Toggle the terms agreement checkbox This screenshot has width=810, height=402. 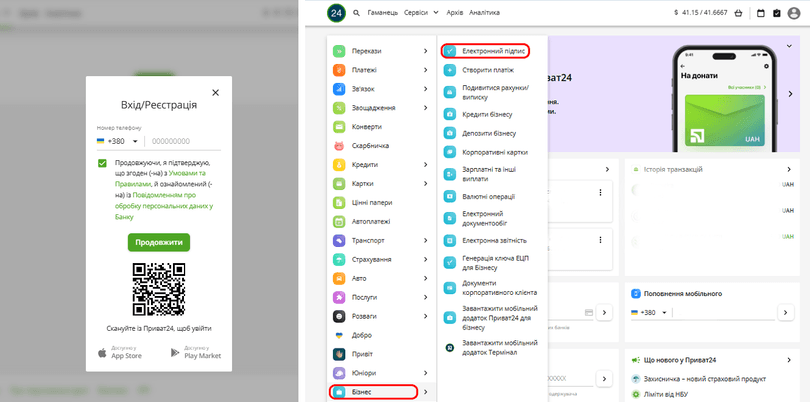point(103,163)
